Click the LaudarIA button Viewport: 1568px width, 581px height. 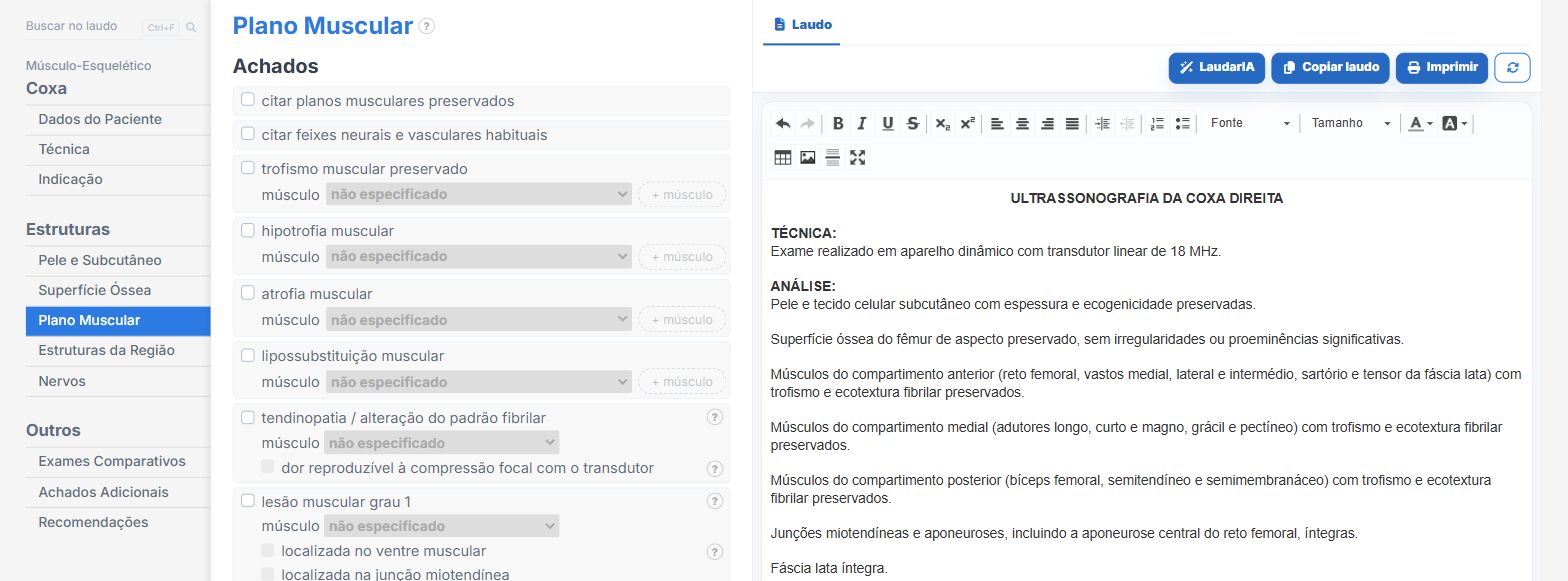1217,68
